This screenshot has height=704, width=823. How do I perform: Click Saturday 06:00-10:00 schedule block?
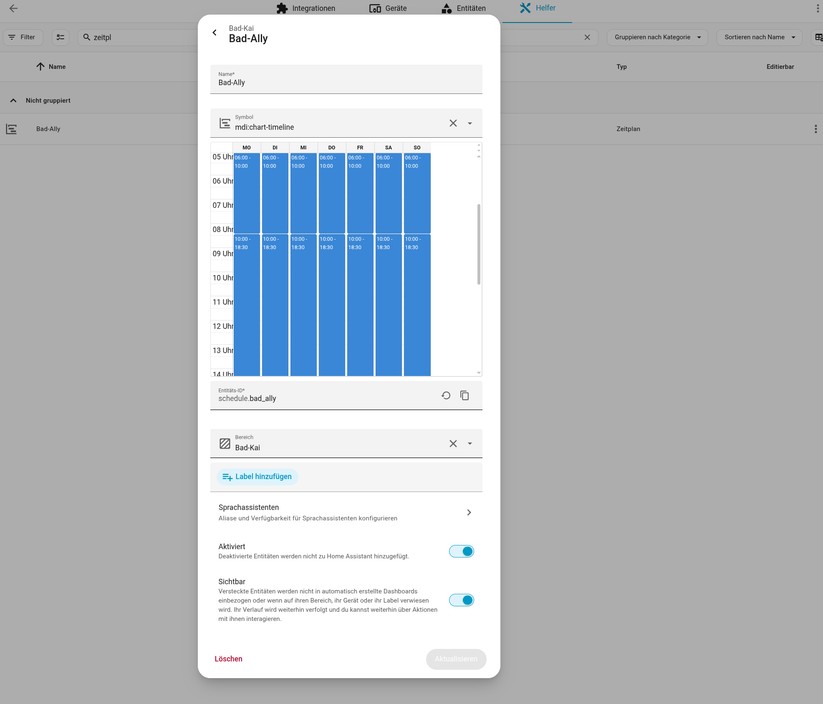tap(388, 193)
